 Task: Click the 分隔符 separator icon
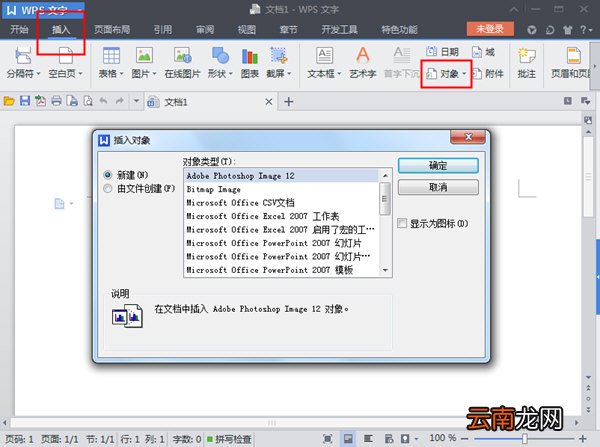[x=23, y=56]
